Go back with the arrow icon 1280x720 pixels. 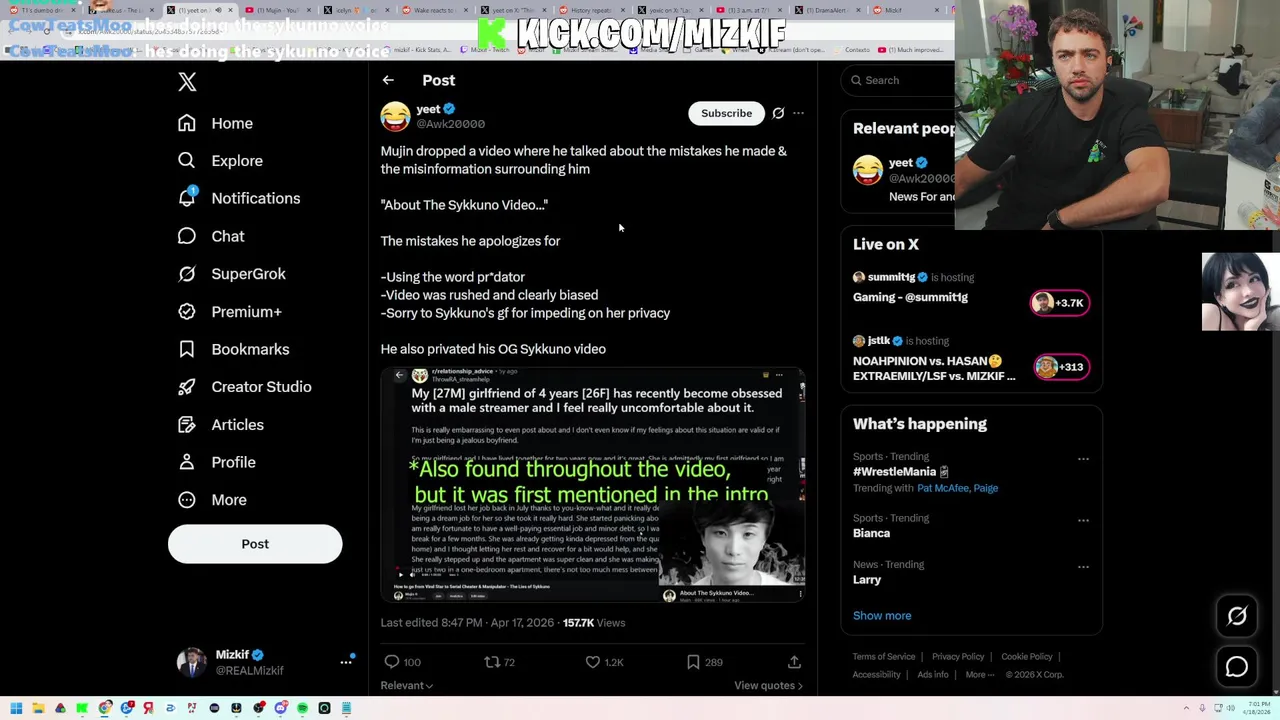tap(388, 80)
